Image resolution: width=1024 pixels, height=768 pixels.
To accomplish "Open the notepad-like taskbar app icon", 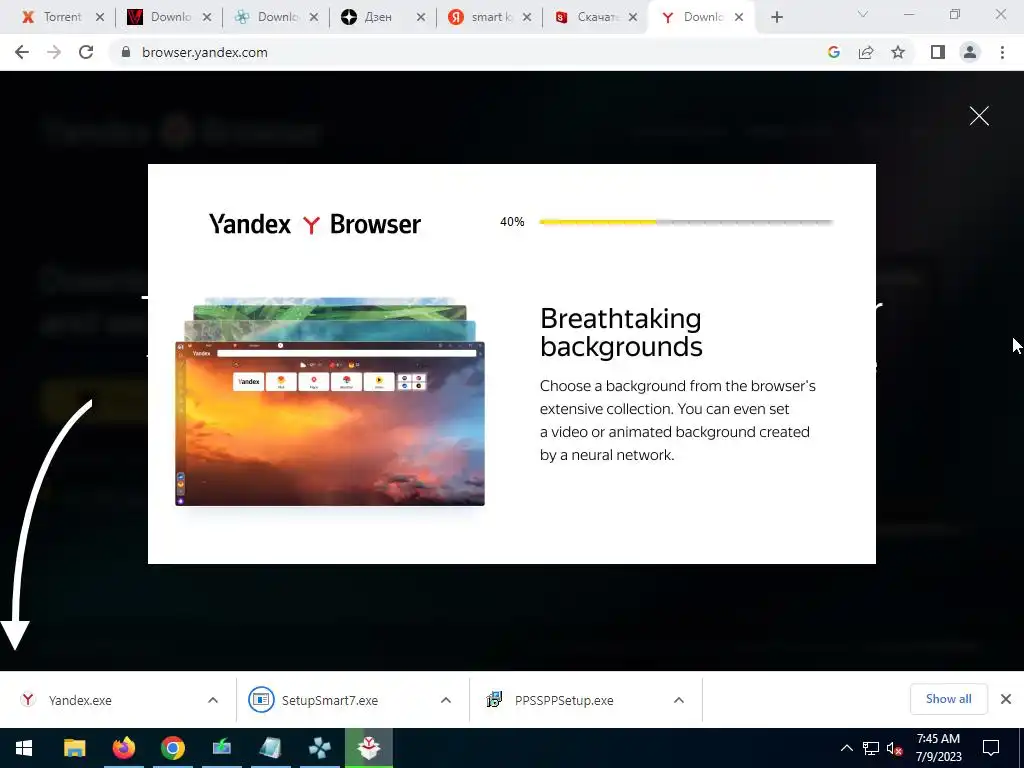I will pos(270,748).
